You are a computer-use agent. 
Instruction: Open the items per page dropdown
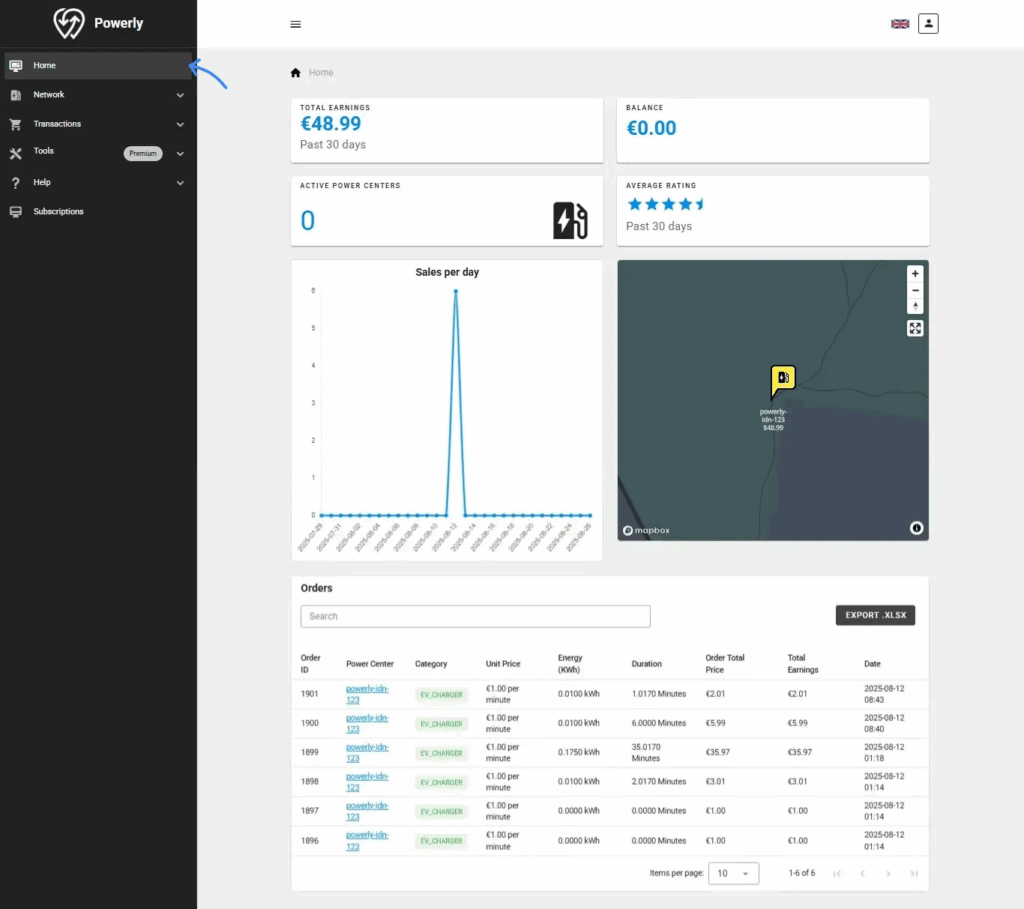(733, 873)
